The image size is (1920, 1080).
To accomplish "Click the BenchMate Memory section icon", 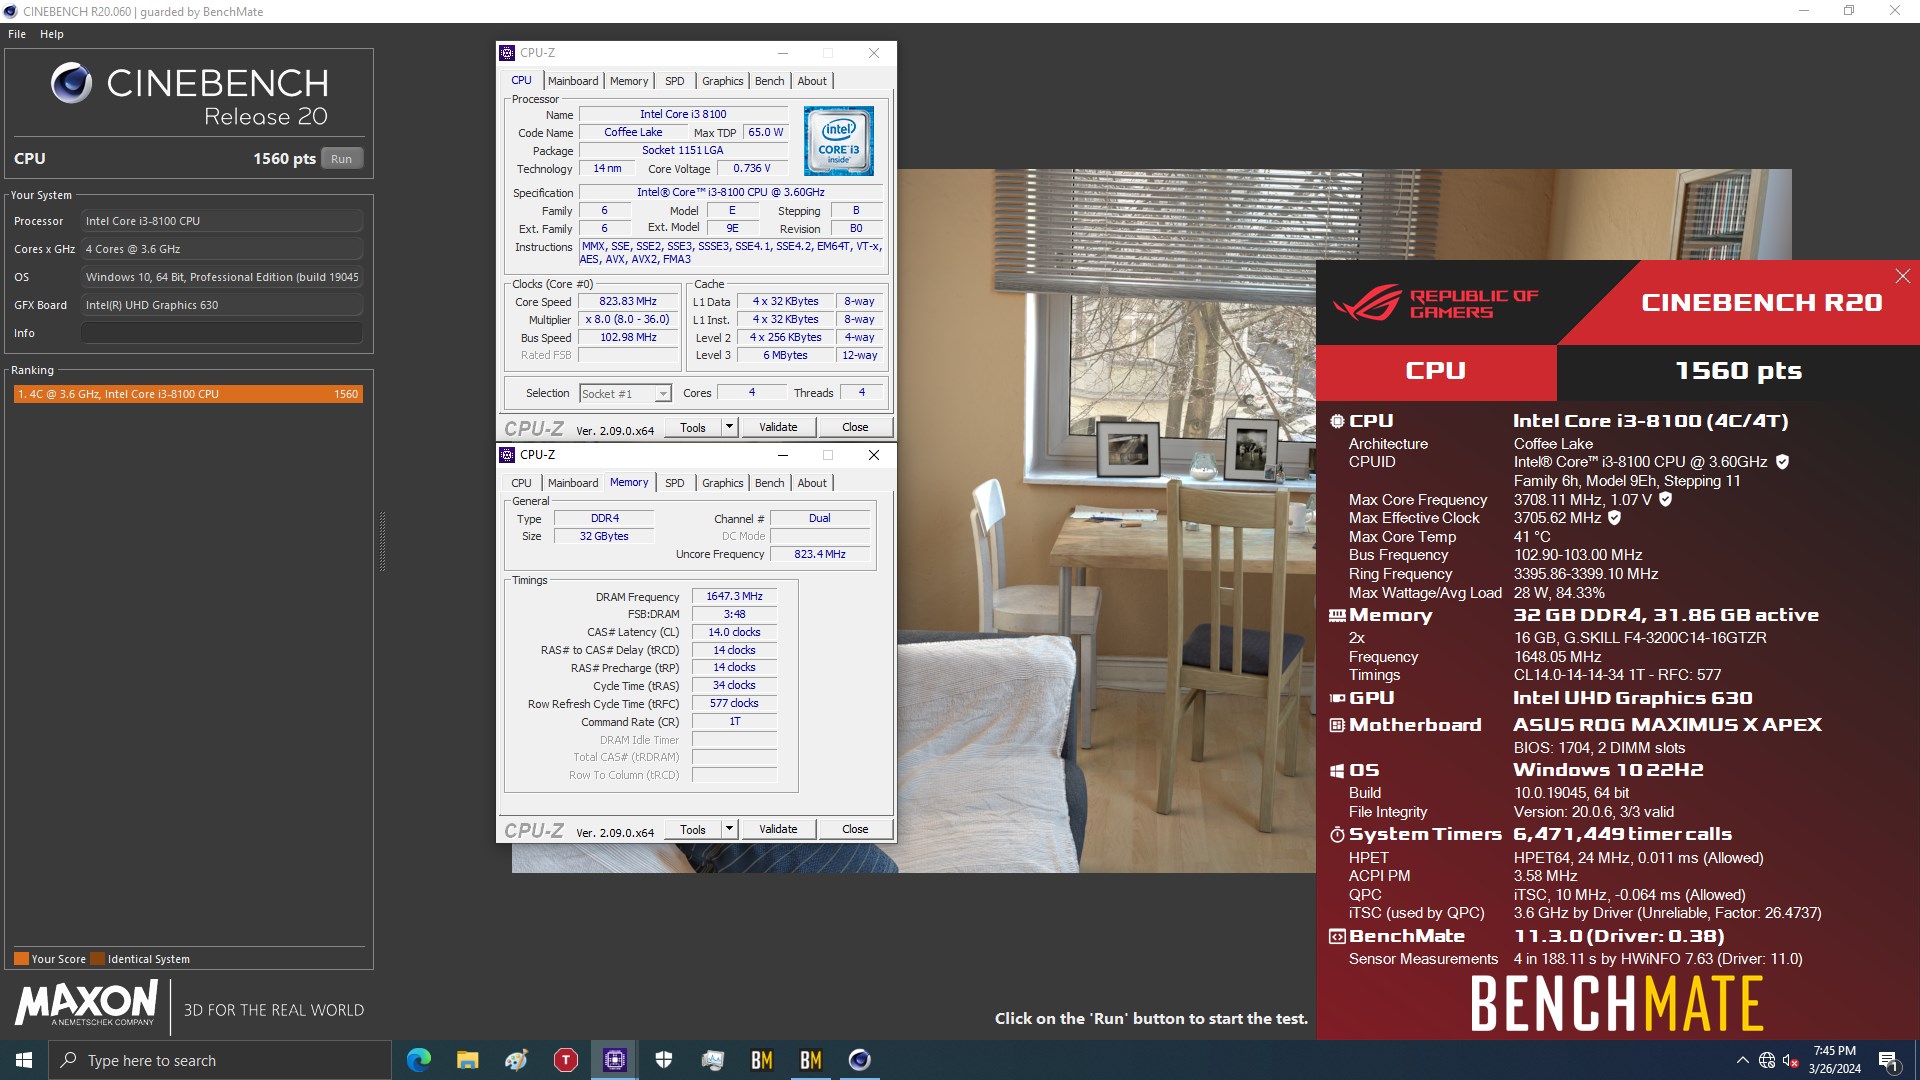I will pos(1337,616).
